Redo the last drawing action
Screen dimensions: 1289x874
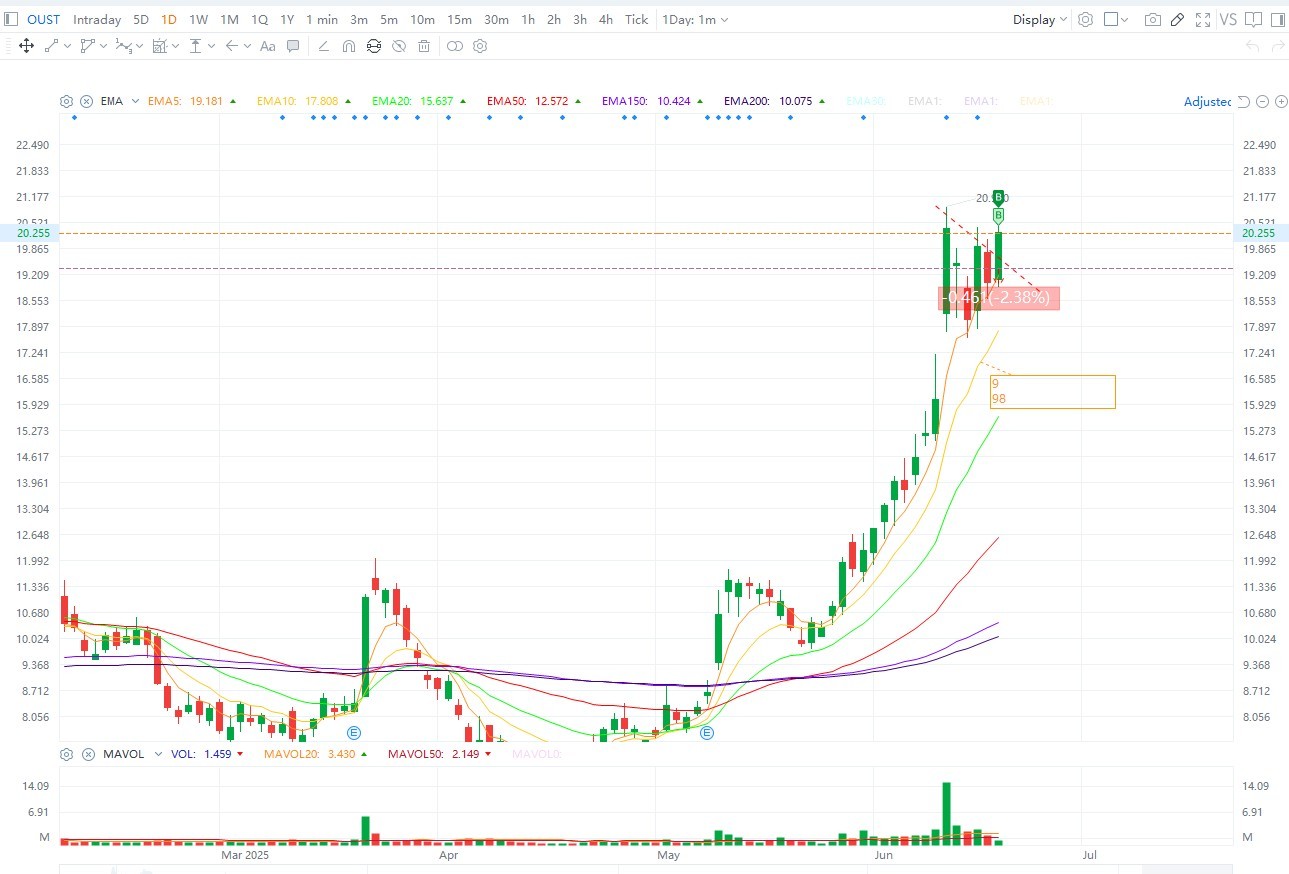1278,46
